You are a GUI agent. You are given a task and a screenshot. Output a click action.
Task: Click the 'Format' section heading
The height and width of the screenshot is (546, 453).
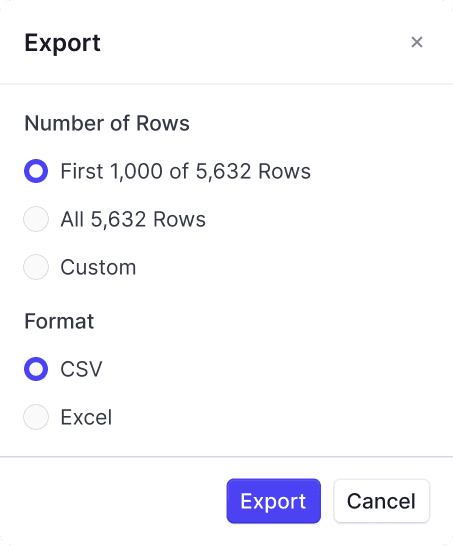59,321
